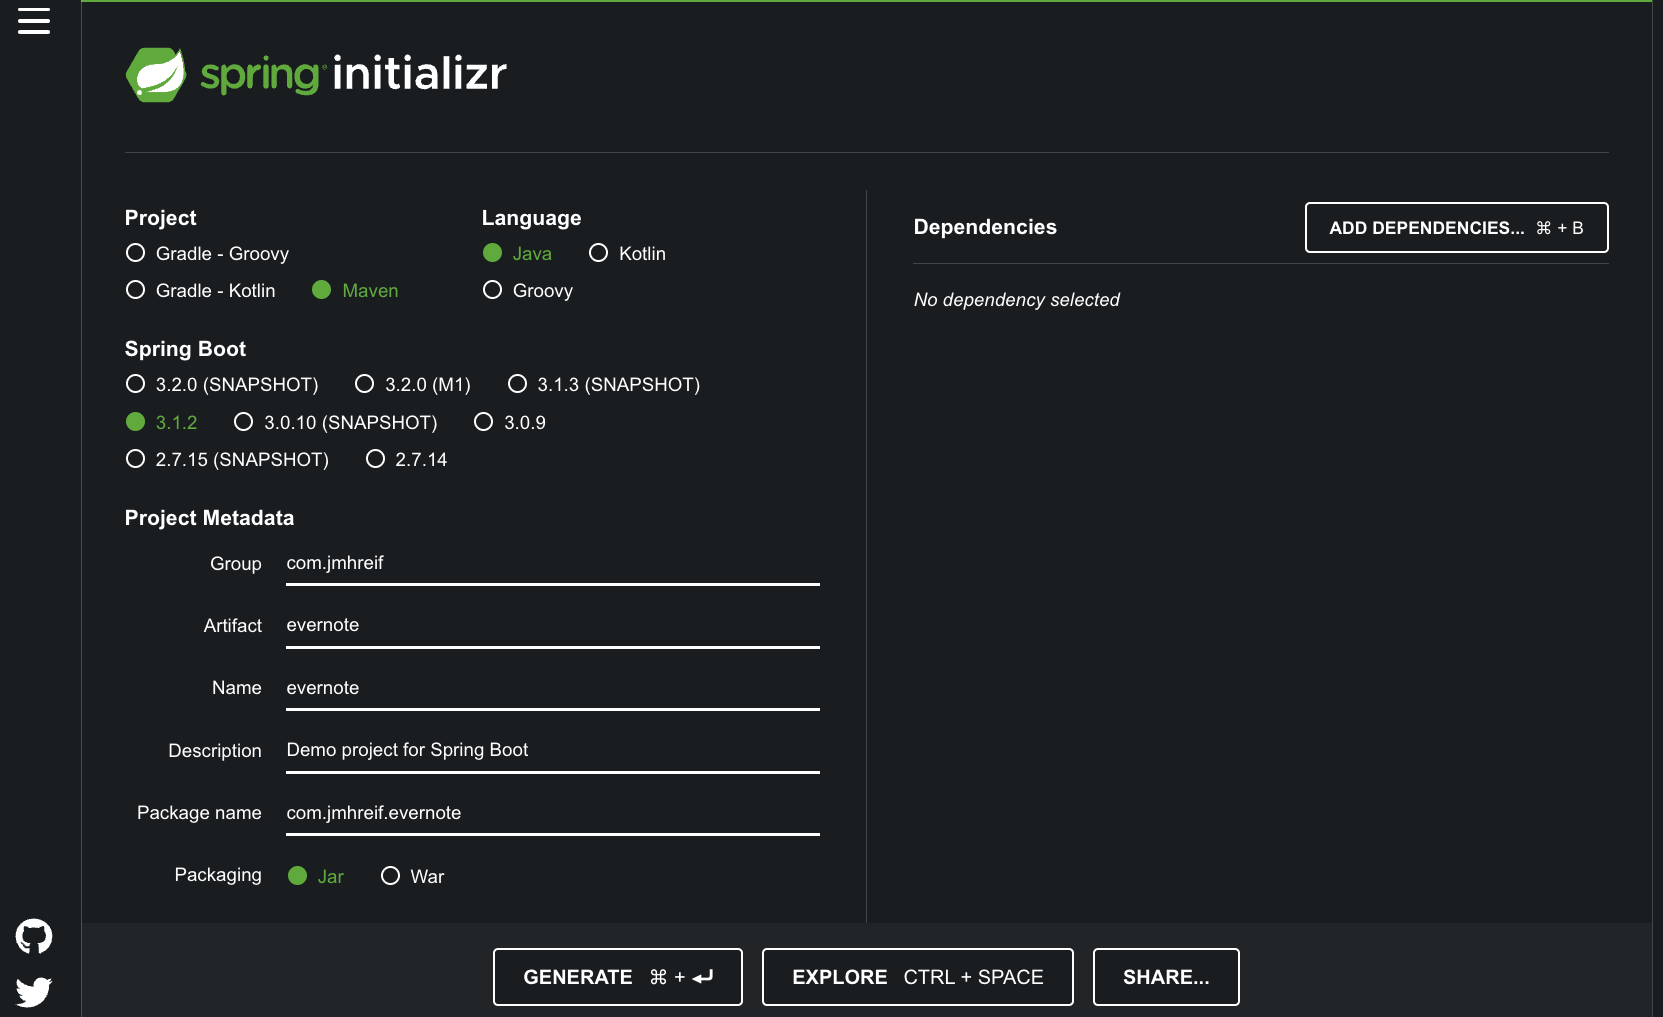Select Spring Boot 2.7.14 version
Image resolution: width=1663 pixels, height=1017 pixels.
(x=406, y=460)
